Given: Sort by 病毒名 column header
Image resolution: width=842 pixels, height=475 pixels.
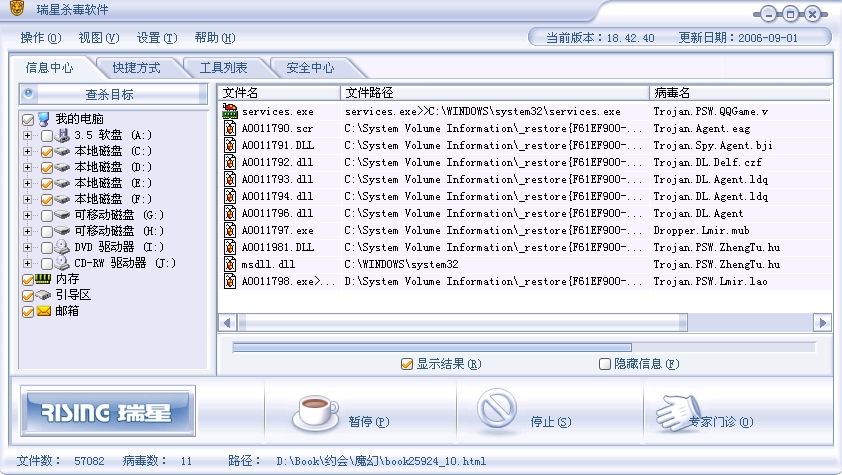Looking at the screenshot, I should pos(739,93).
